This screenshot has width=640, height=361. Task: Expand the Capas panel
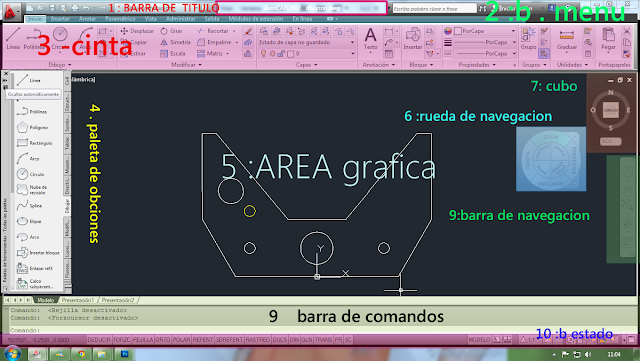[306, 65]
